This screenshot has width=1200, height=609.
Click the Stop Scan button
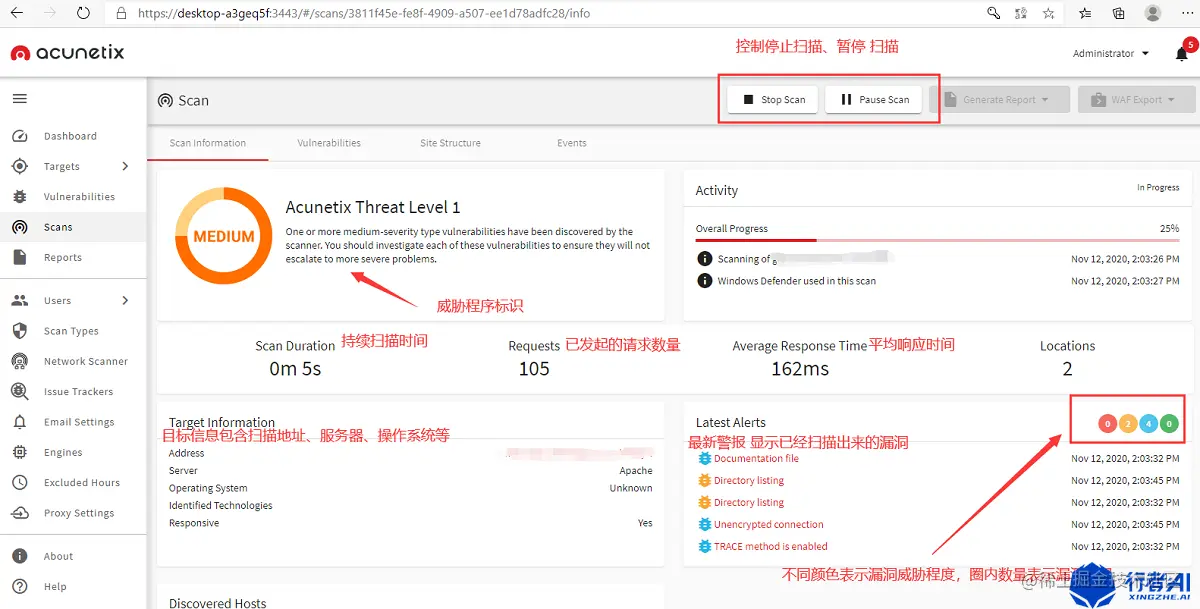[773, 100]
